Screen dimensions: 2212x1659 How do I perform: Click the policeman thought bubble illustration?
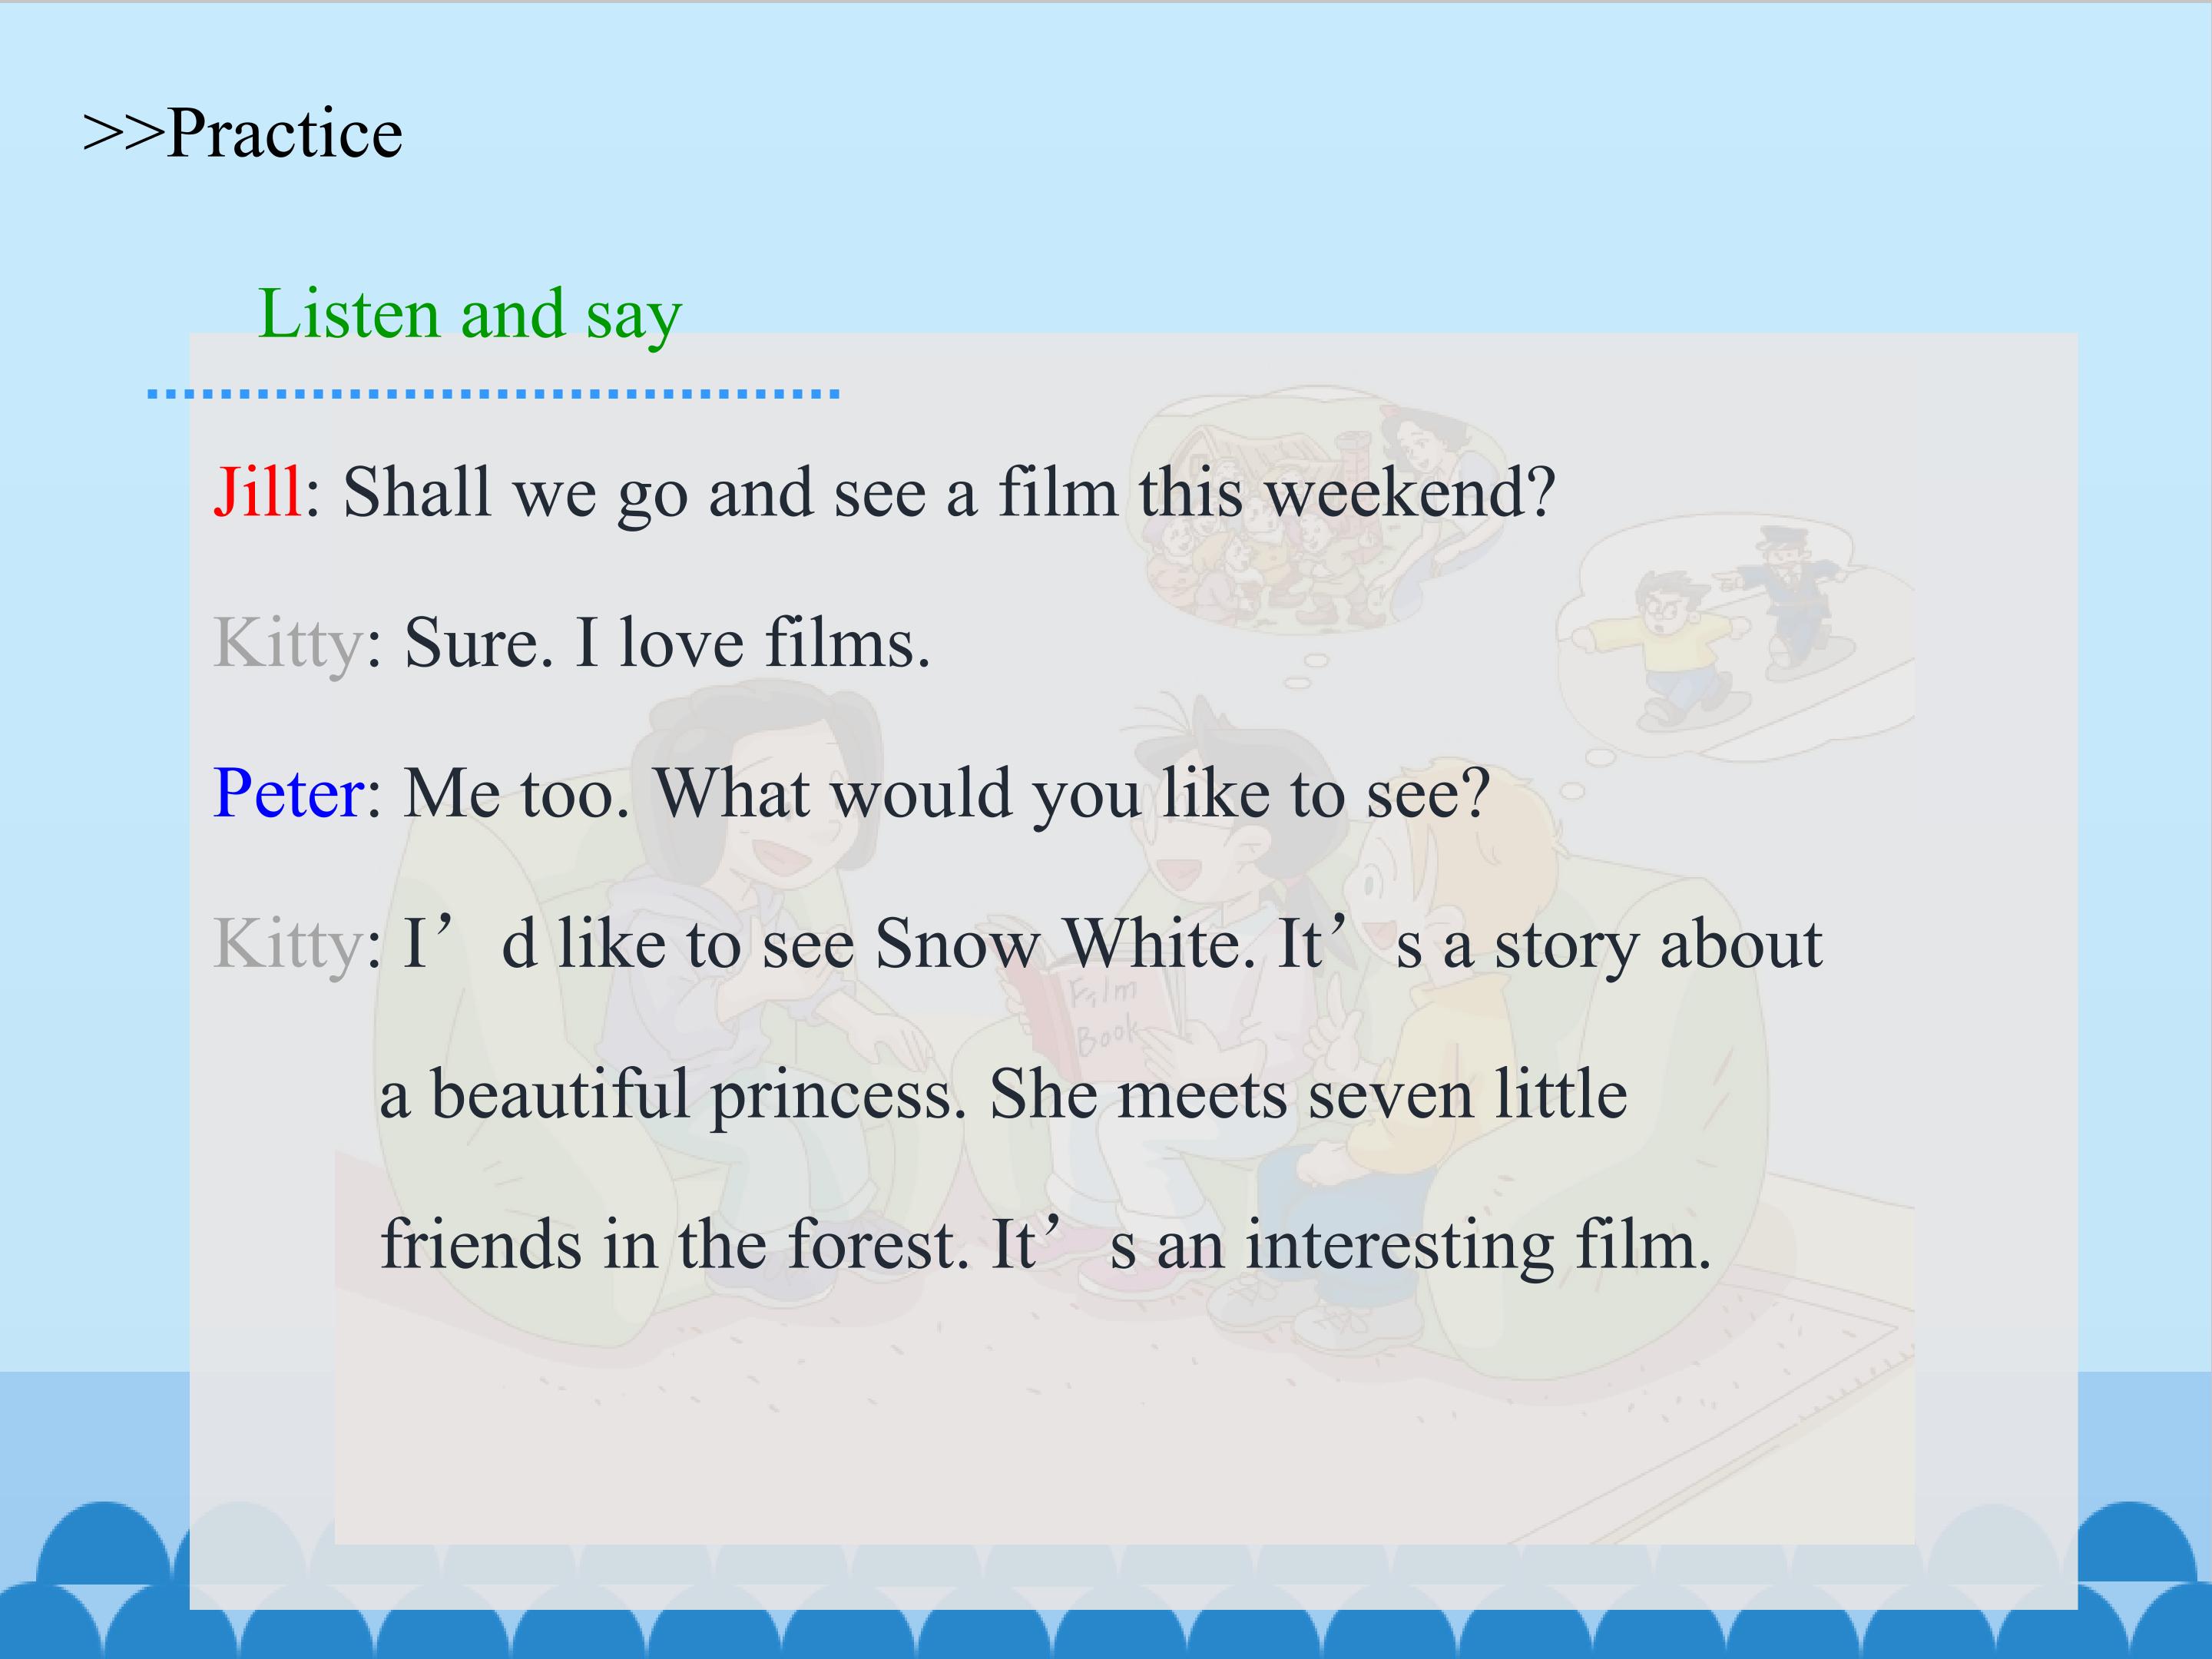click(x=1735, y=638)
